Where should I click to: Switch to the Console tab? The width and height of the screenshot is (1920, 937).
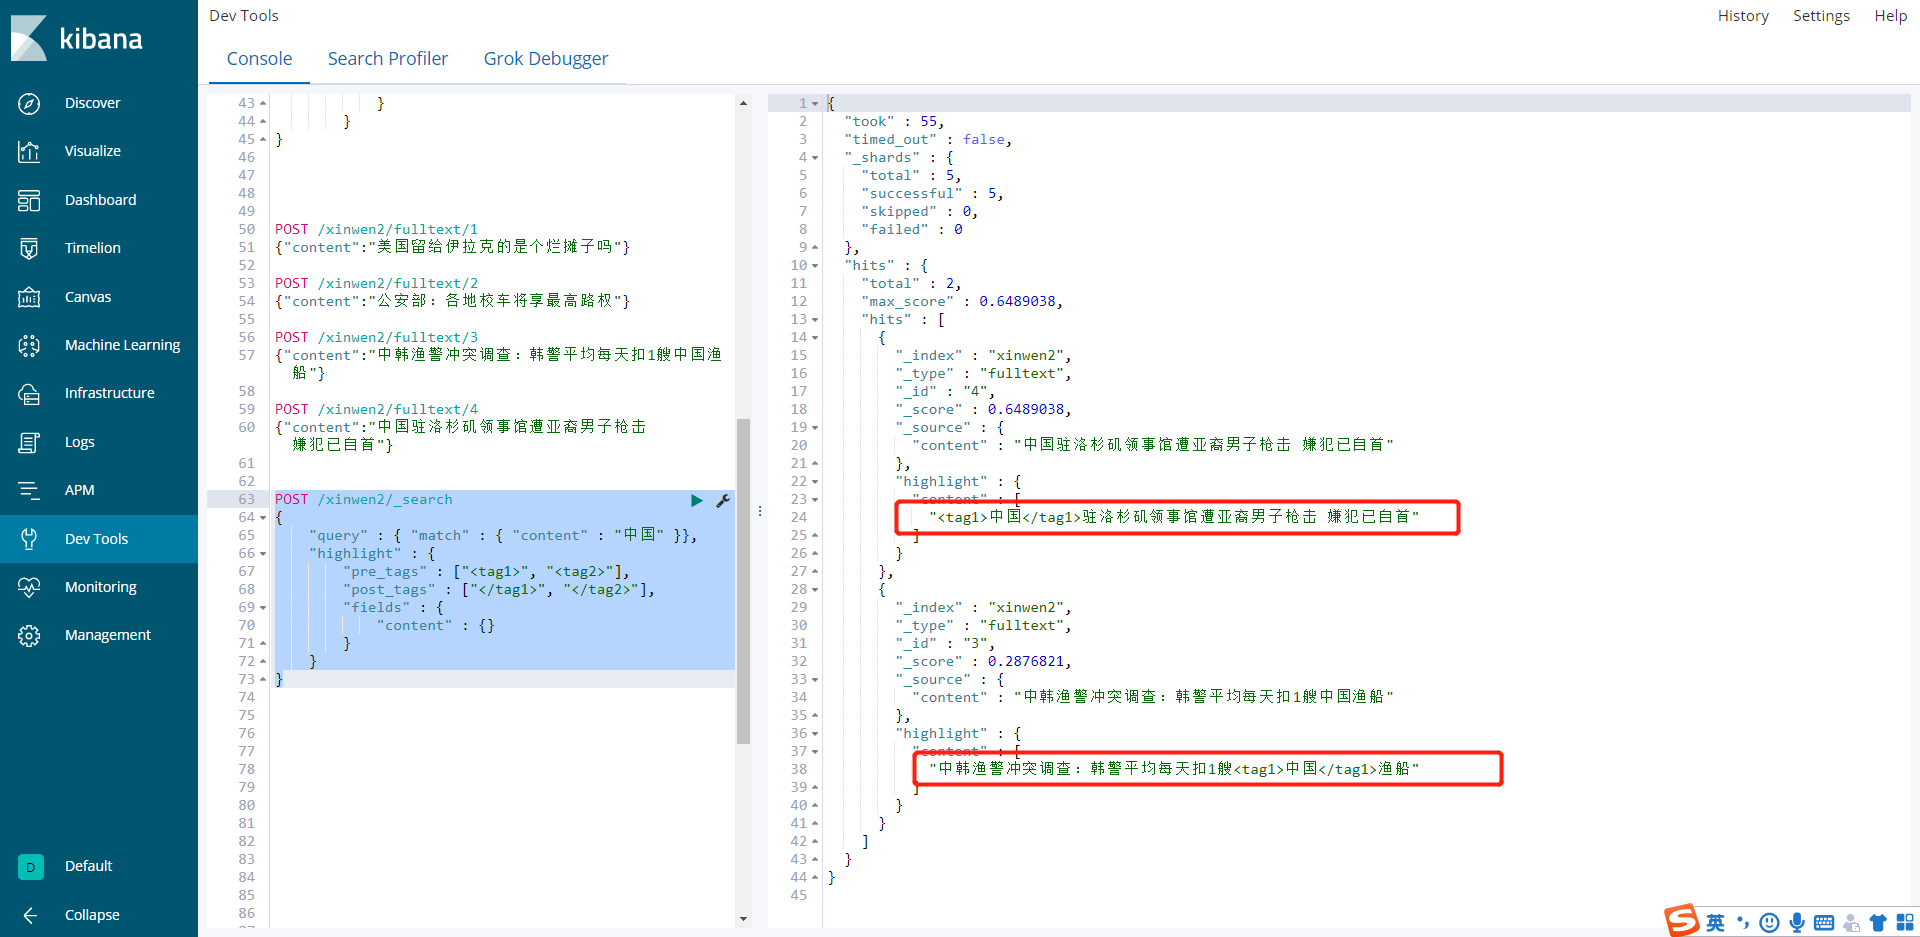tap(260, 59)
